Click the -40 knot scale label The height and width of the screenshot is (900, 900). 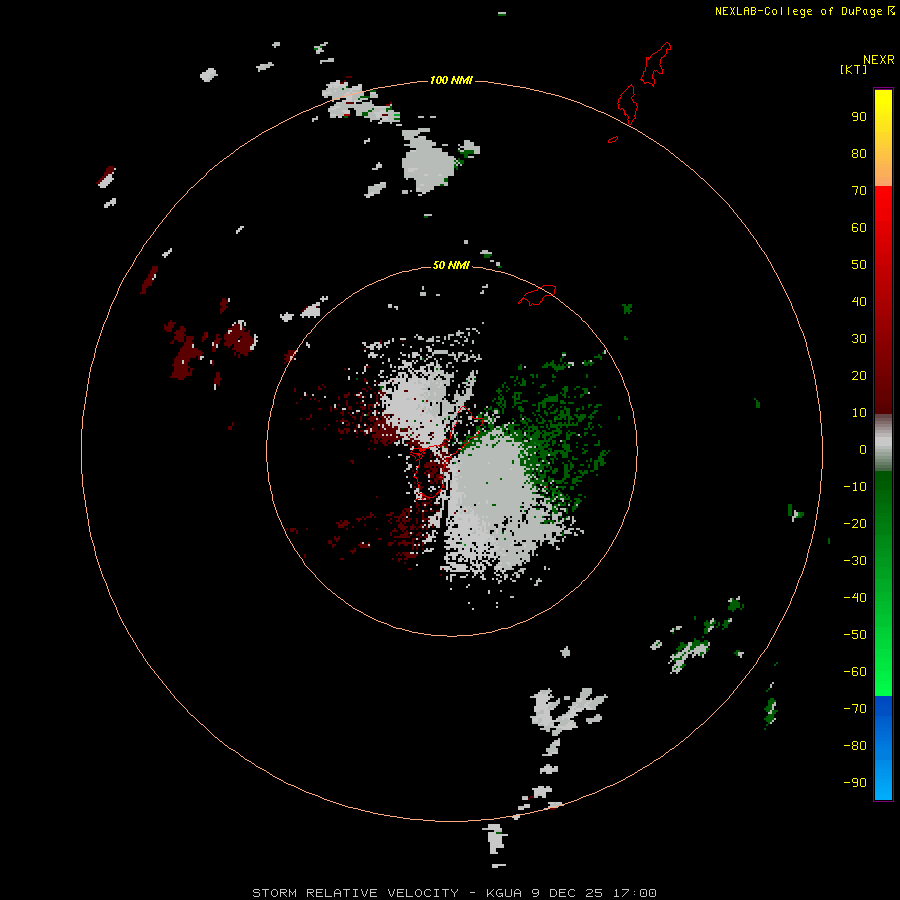click(x=855, y=598)
